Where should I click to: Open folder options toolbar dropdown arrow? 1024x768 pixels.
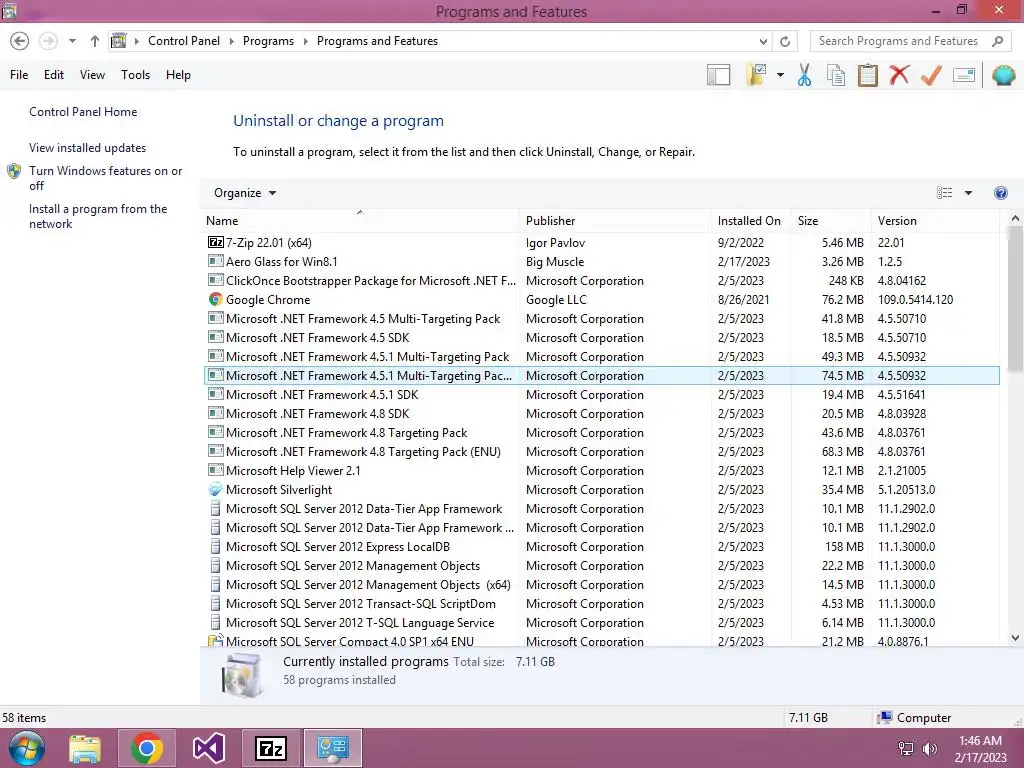(x=780, y=75)
